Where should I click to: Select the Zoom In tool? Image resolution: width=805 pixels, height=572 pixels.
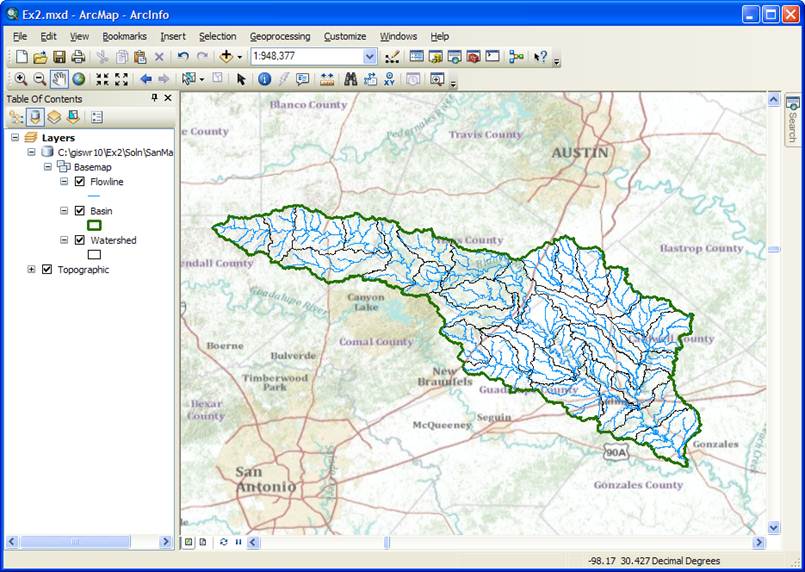[x=20, y=79]
